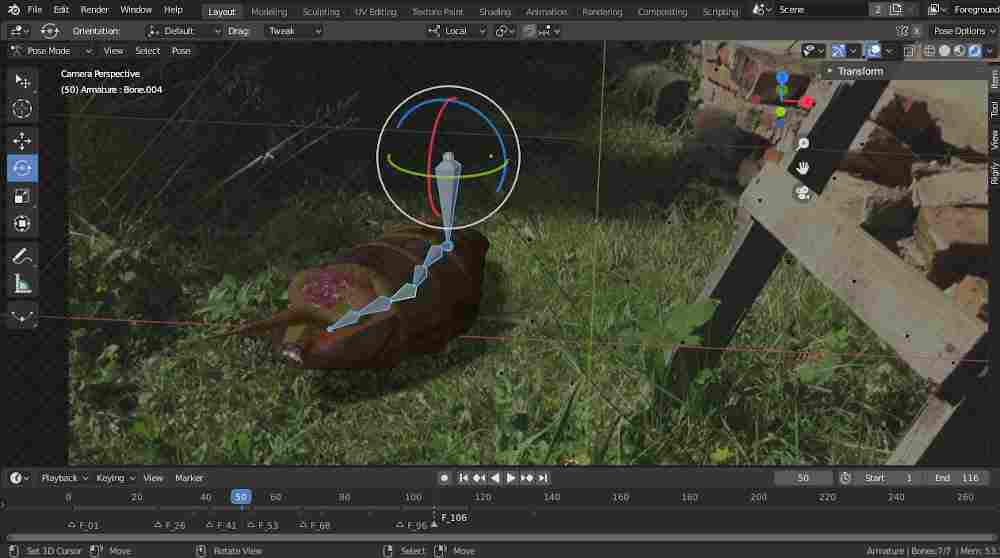Switch to the Sculpting workspace tab
1000x558 pixels.
coord(321,12)
